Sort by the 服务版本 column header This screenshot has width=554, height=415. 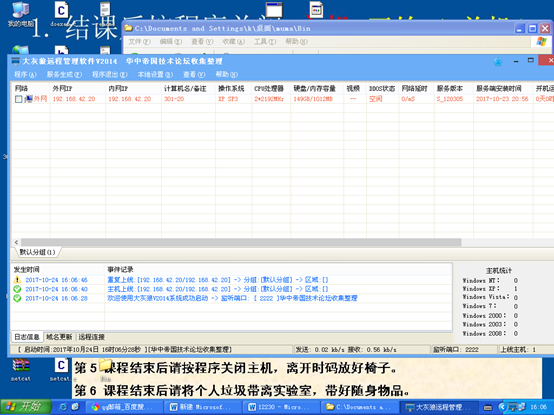(454, 88)
